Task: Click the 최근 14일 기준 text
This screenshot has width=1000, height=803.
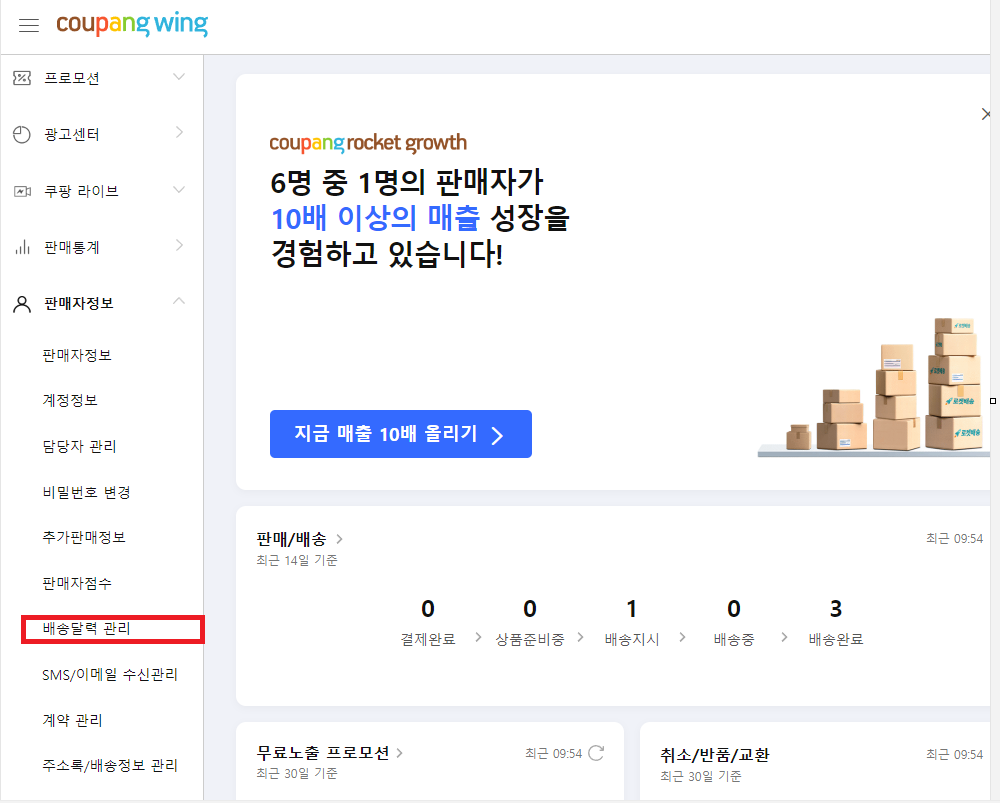Action: click(x=297, y=561)
